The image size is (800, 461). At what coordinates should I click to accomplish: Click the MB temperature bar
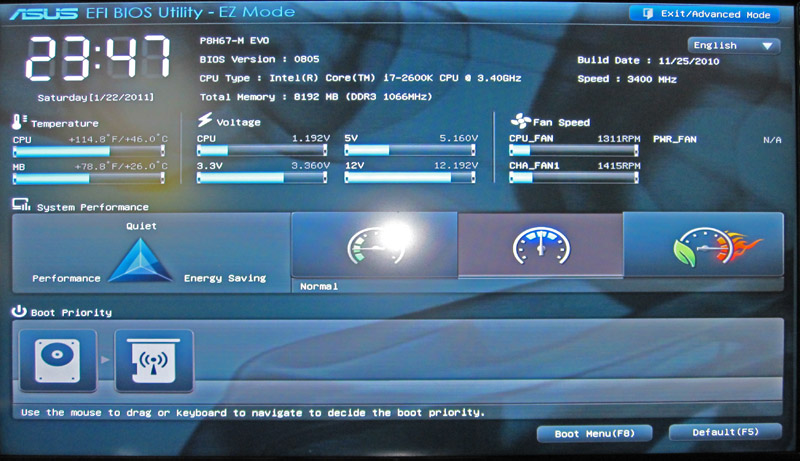[89, 178]
